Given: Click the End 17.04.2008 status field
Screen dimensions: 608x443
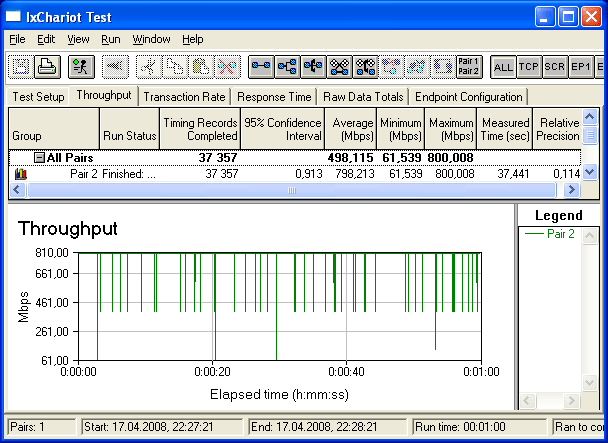Looking at the screenshot, I should (x=328, y=427).
